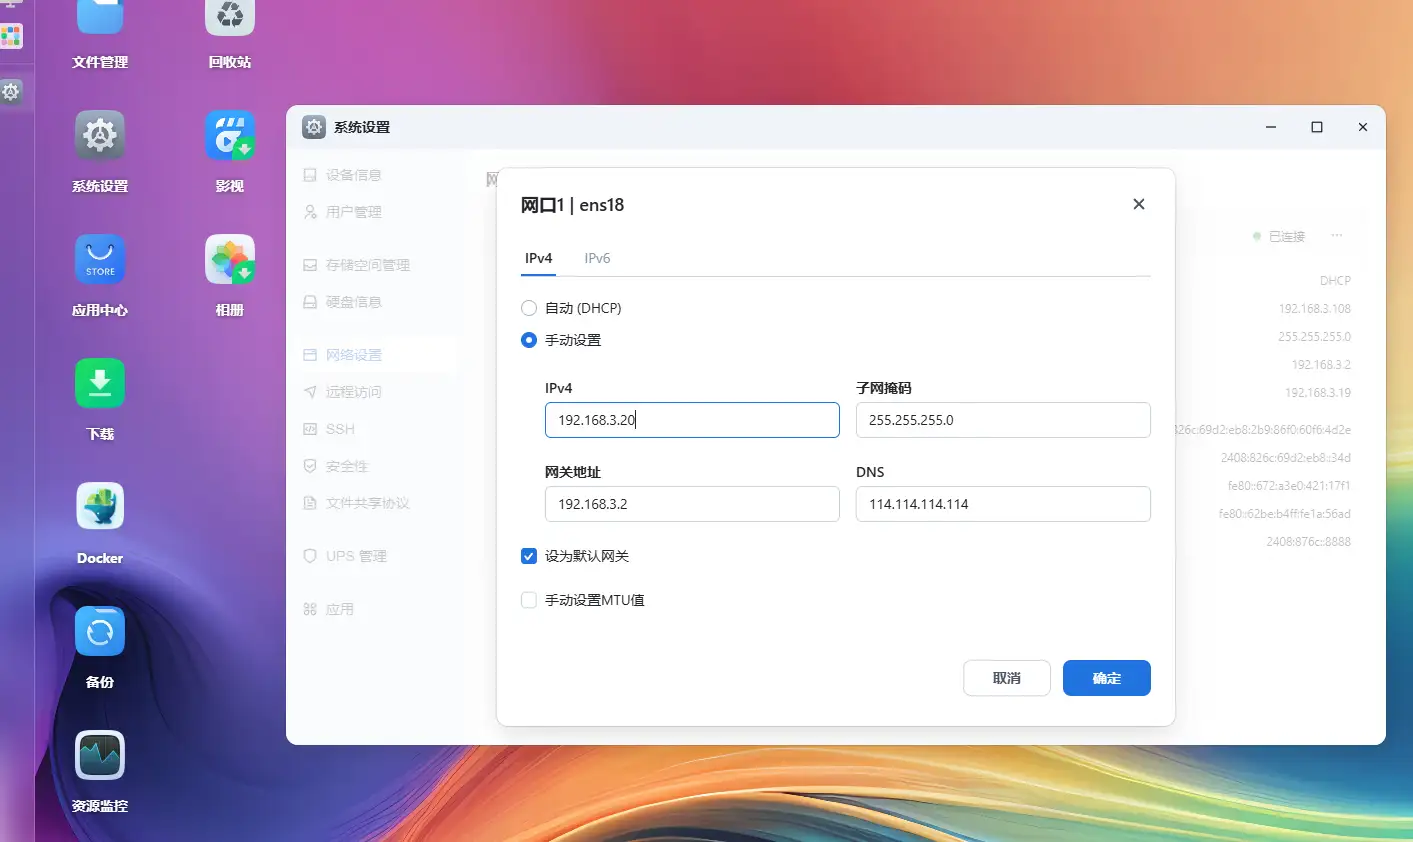Open the 系统设置 desktop icon
This screenshot has width=1413, height=842.
(100, 136)
